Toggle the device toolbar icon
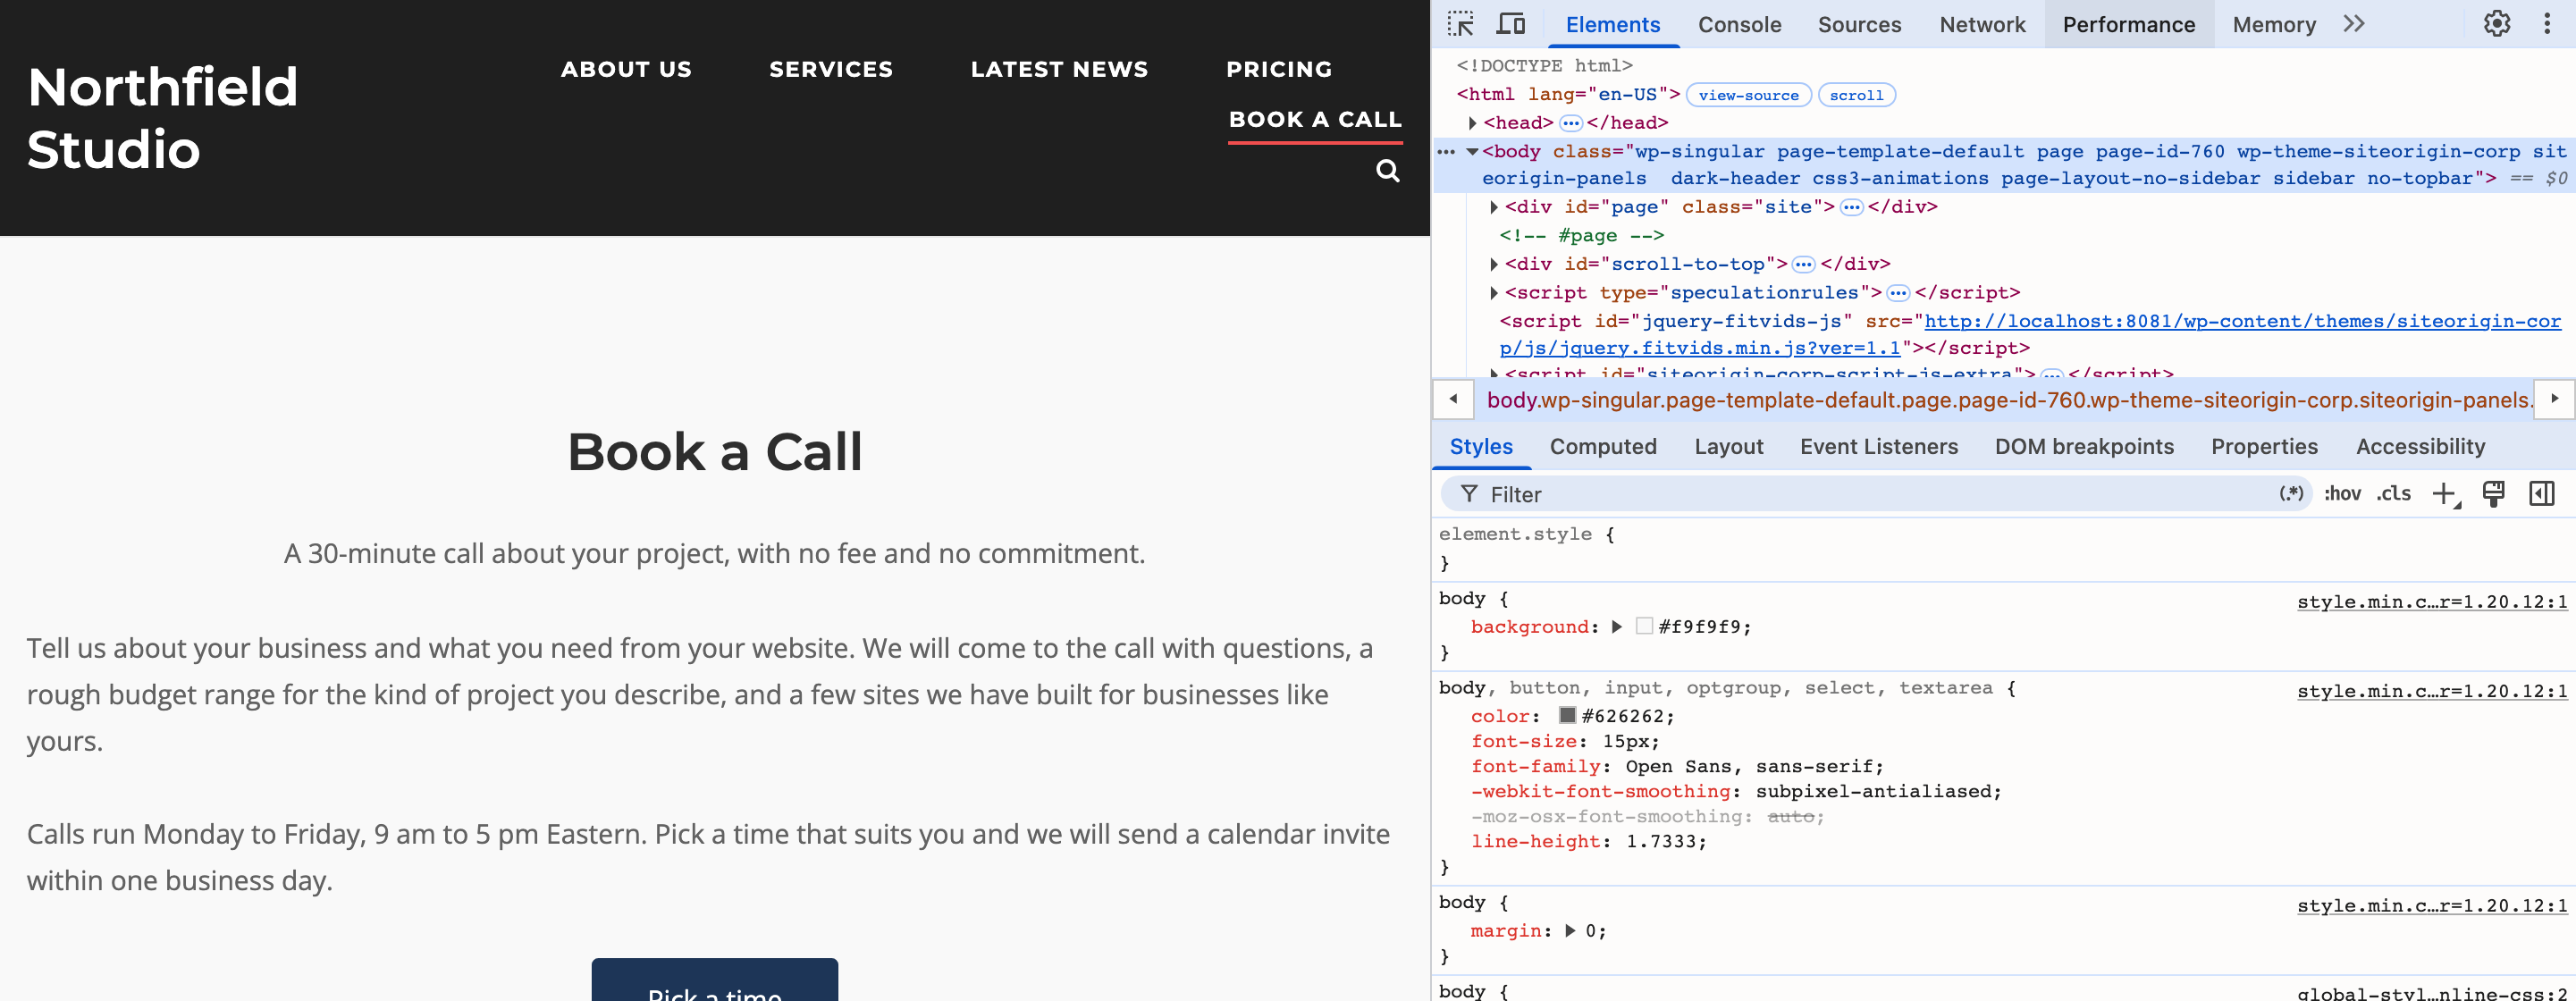2576x1001 pixels. 1510,24
